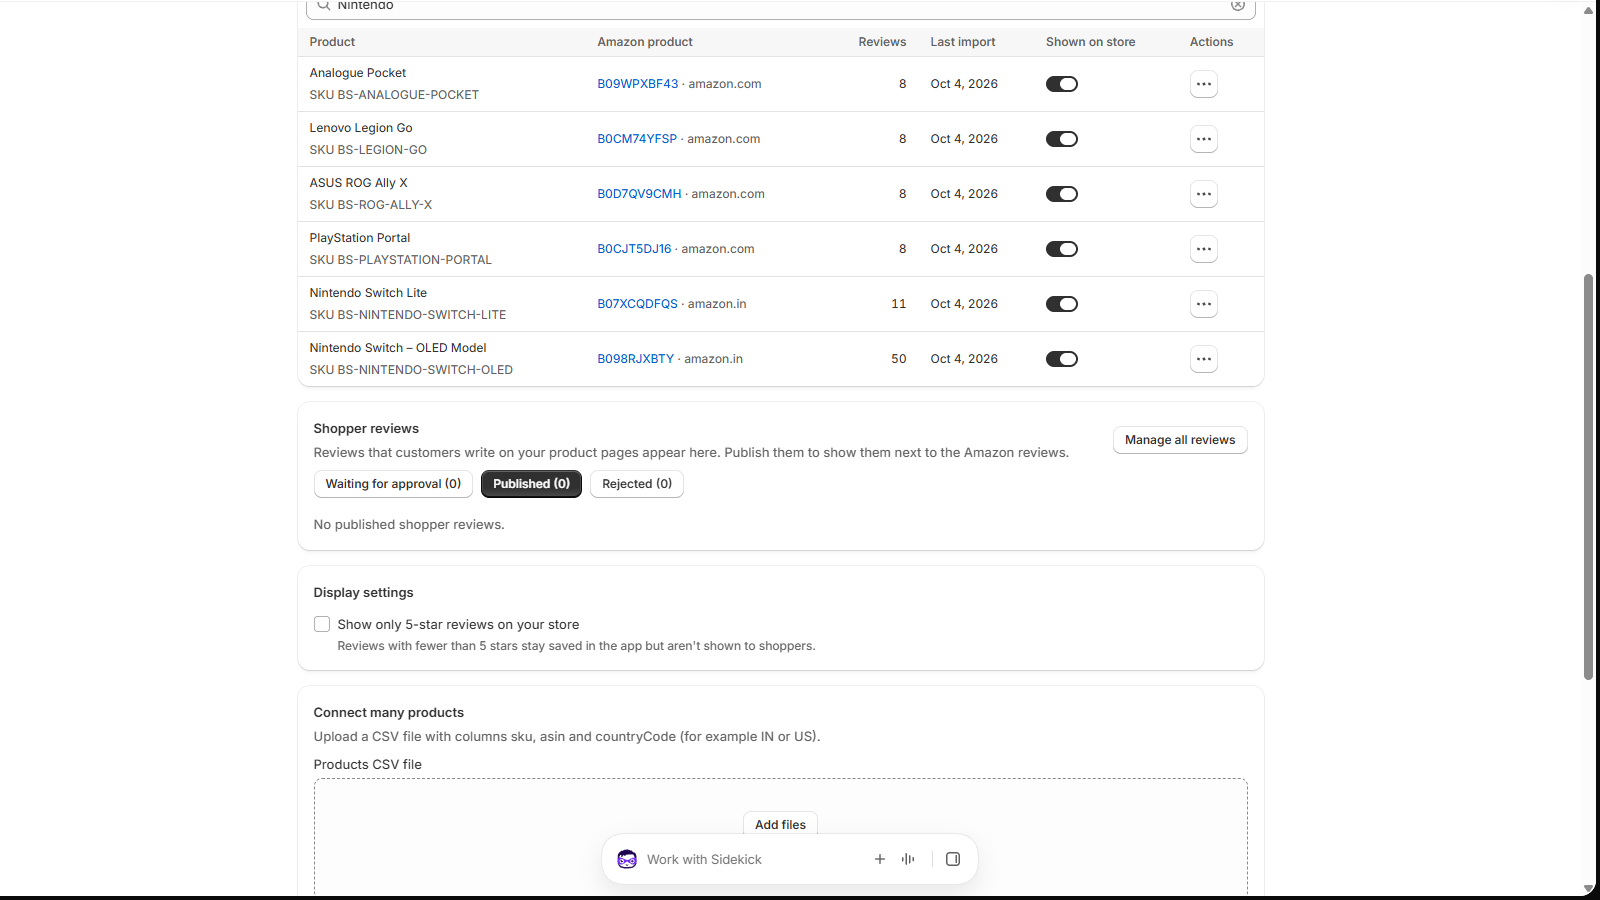Click Manage all reviews button

pos(1180,440)
